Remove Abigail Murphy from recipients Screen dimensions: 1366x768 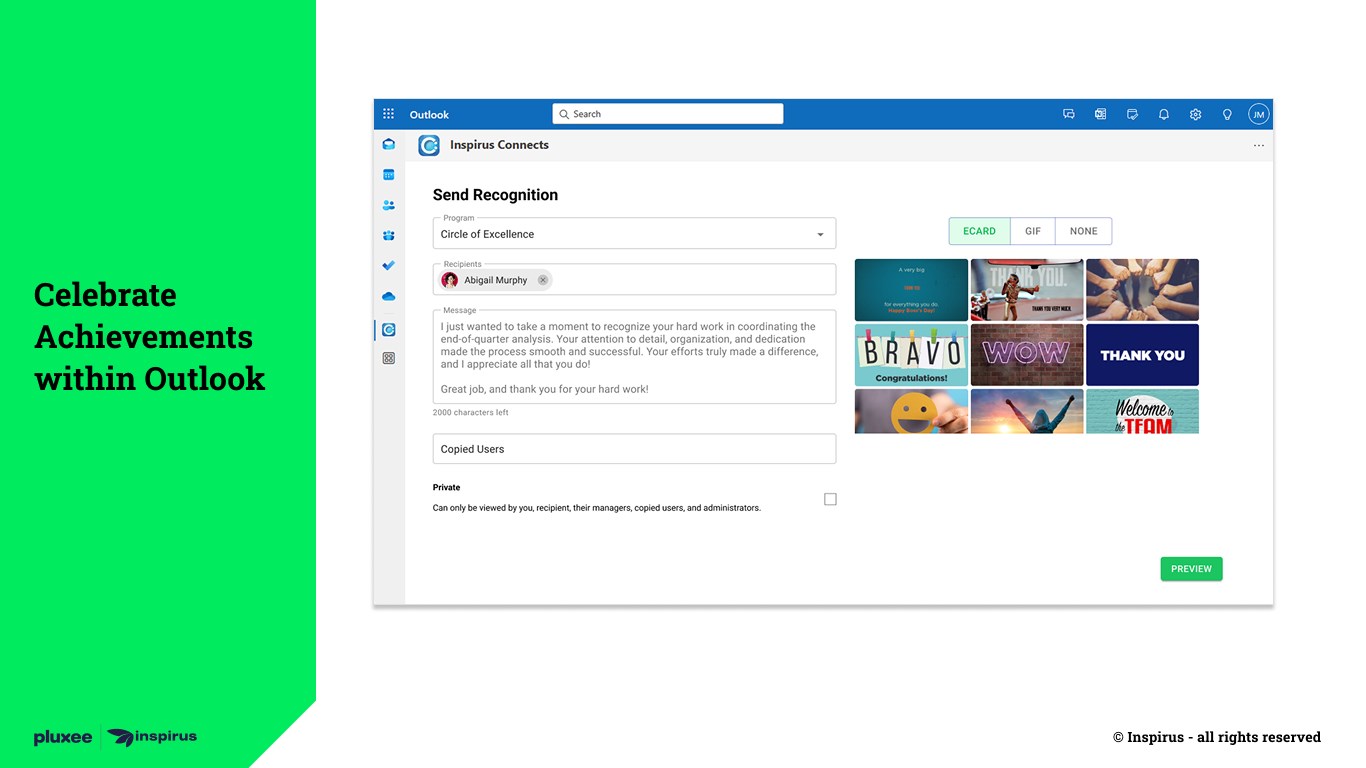(x=543, y=280)
